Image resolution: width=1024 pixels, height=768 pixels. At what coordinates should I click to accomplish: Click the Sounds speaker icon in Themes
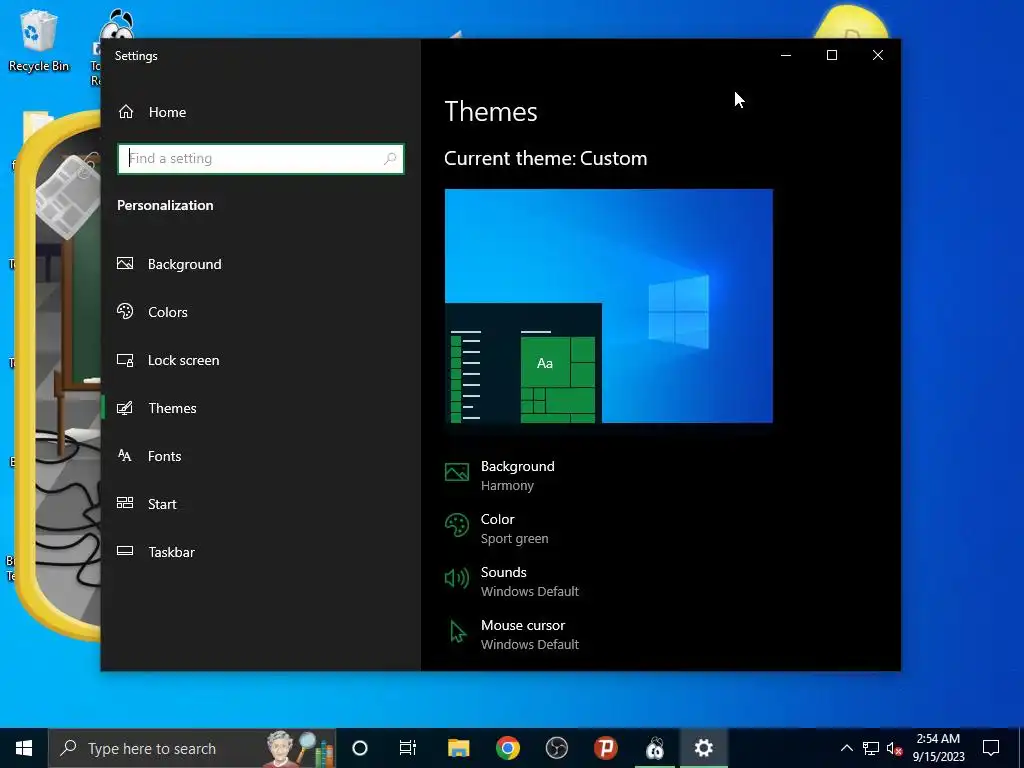pos(457,578)
